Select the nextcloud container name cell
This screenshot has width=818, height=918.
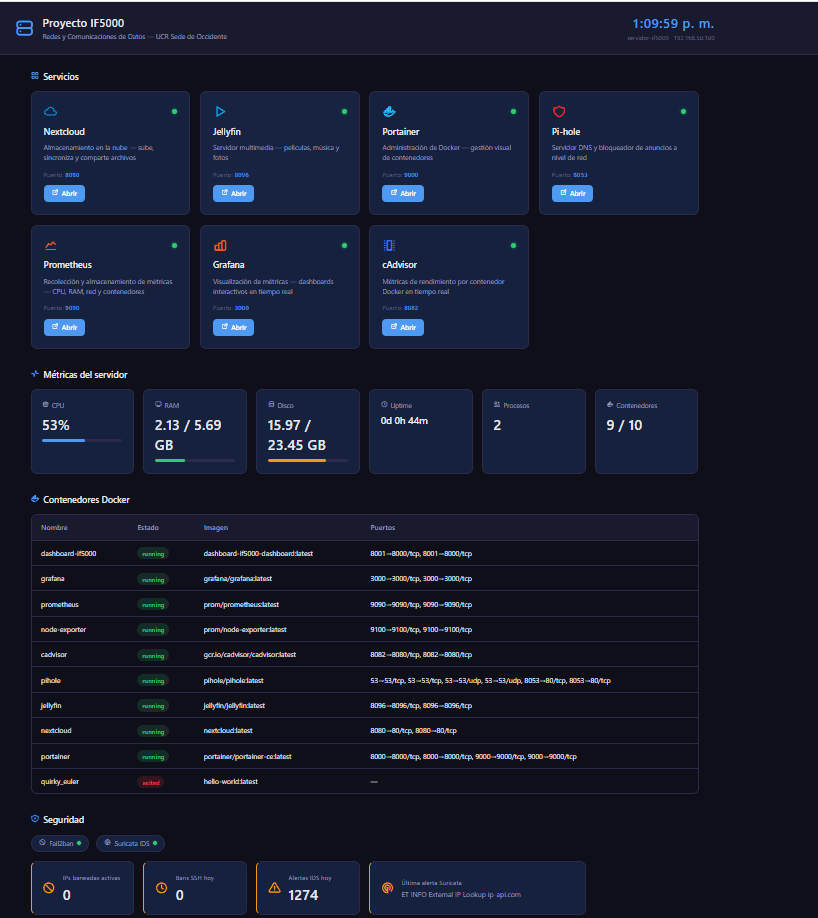(x=56, y=731)
